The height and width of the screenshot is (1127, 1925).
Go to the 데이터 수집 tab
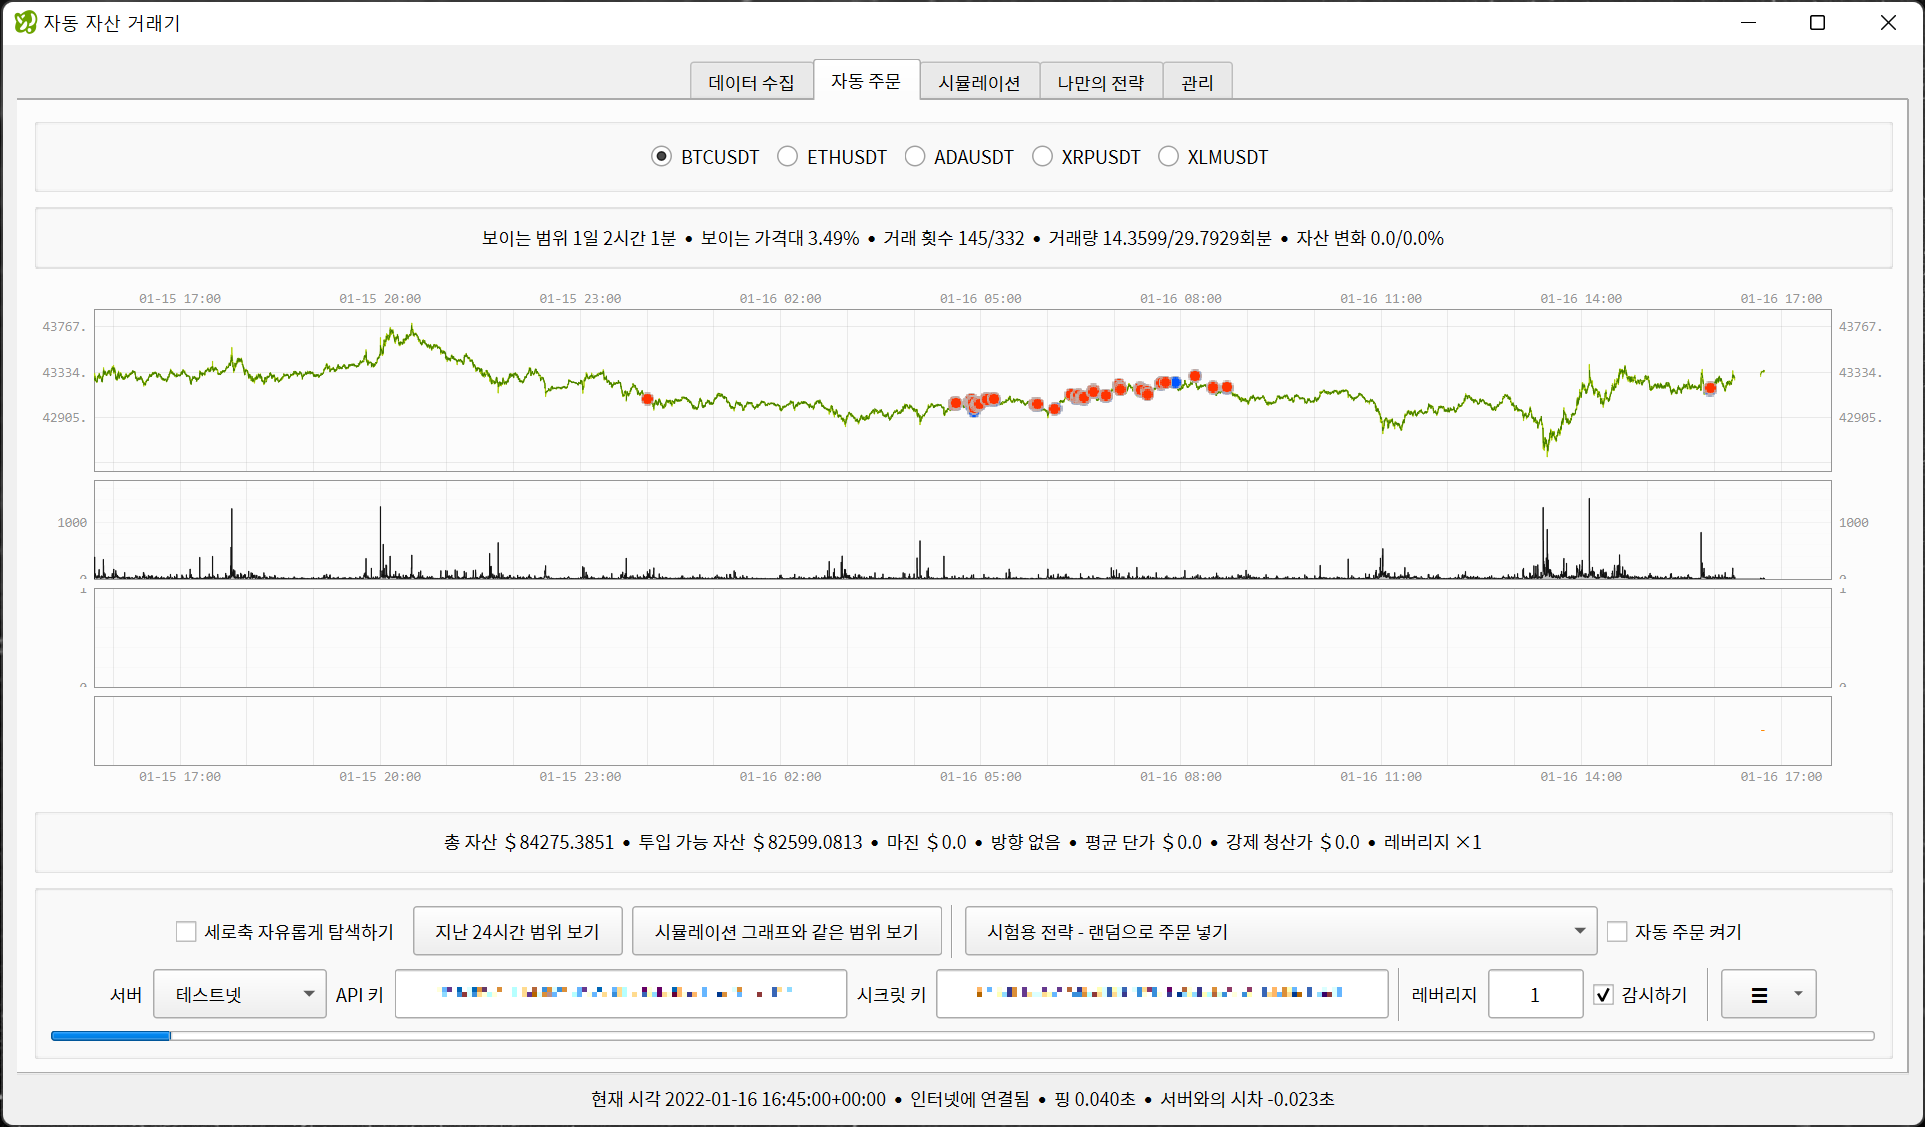tap(751, 83)
